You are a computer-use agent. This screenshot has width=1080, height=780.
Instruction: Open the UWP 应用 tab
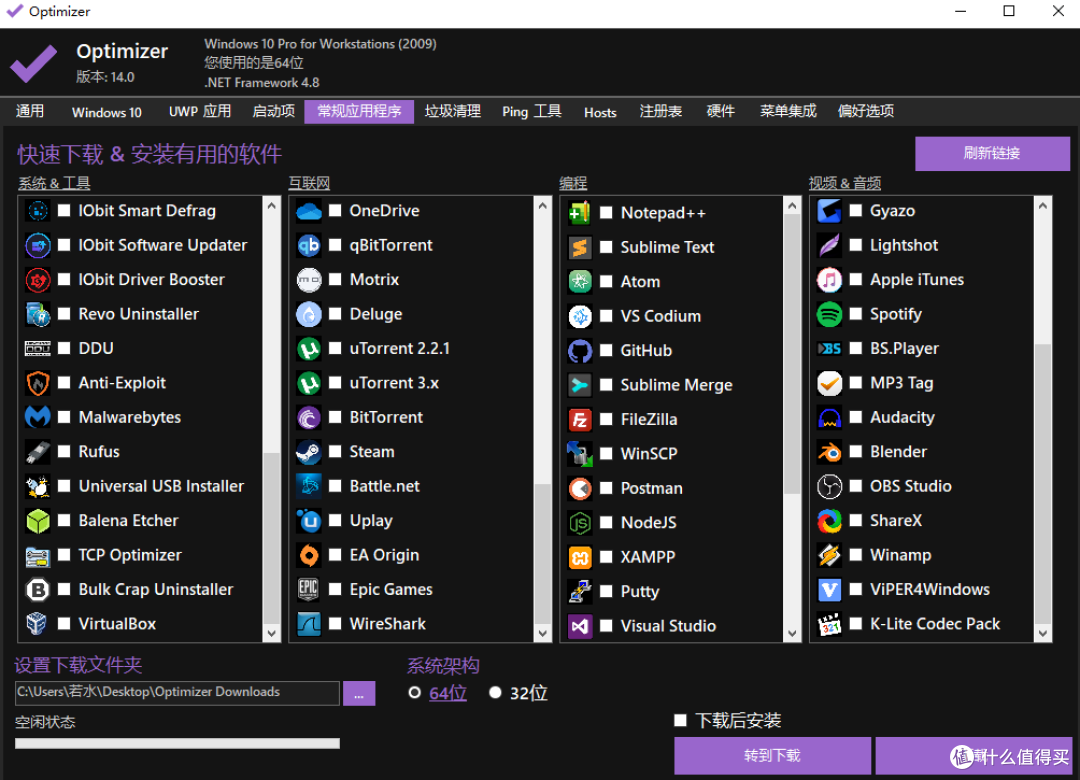coord(200,112)
